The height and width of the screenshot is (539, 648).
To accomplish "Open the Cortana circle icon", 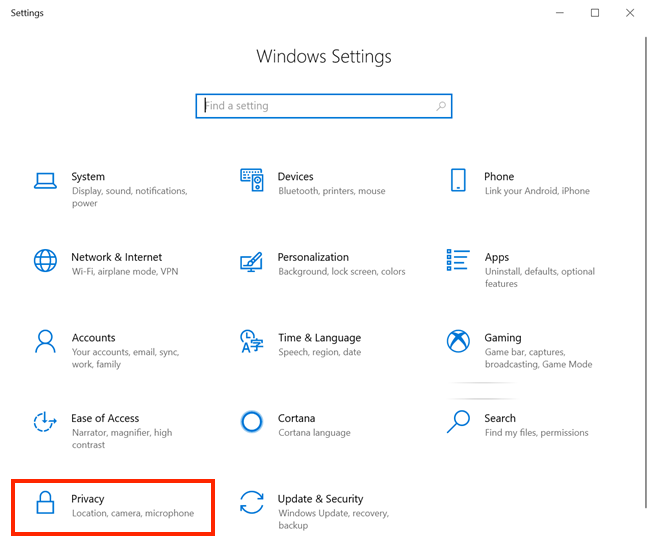I will click(x=252, y=422).
